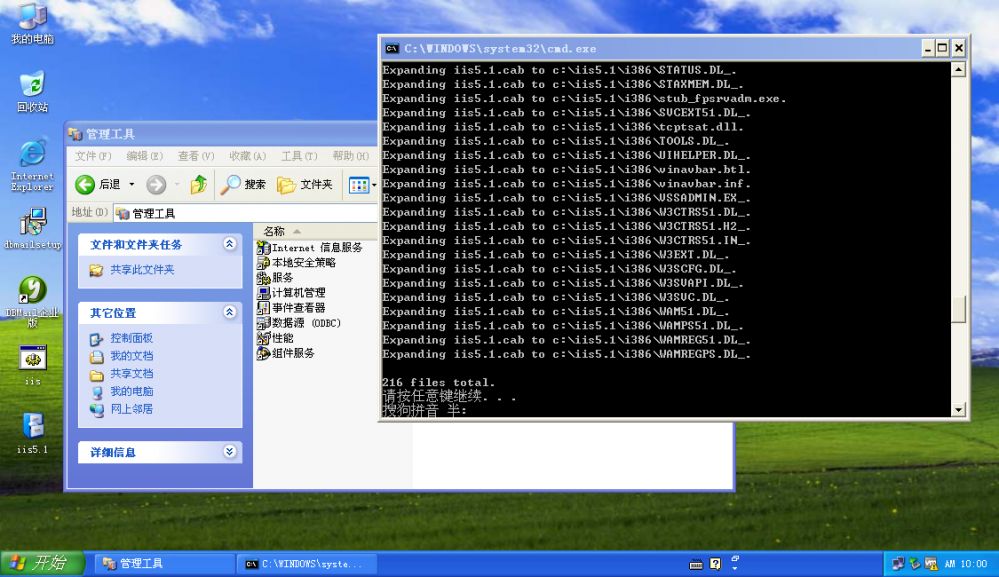Image resolution: width=999 pixels, height=577 pixels.
Task: Open the Back history dropdown arrow
Action: point(132,185)
